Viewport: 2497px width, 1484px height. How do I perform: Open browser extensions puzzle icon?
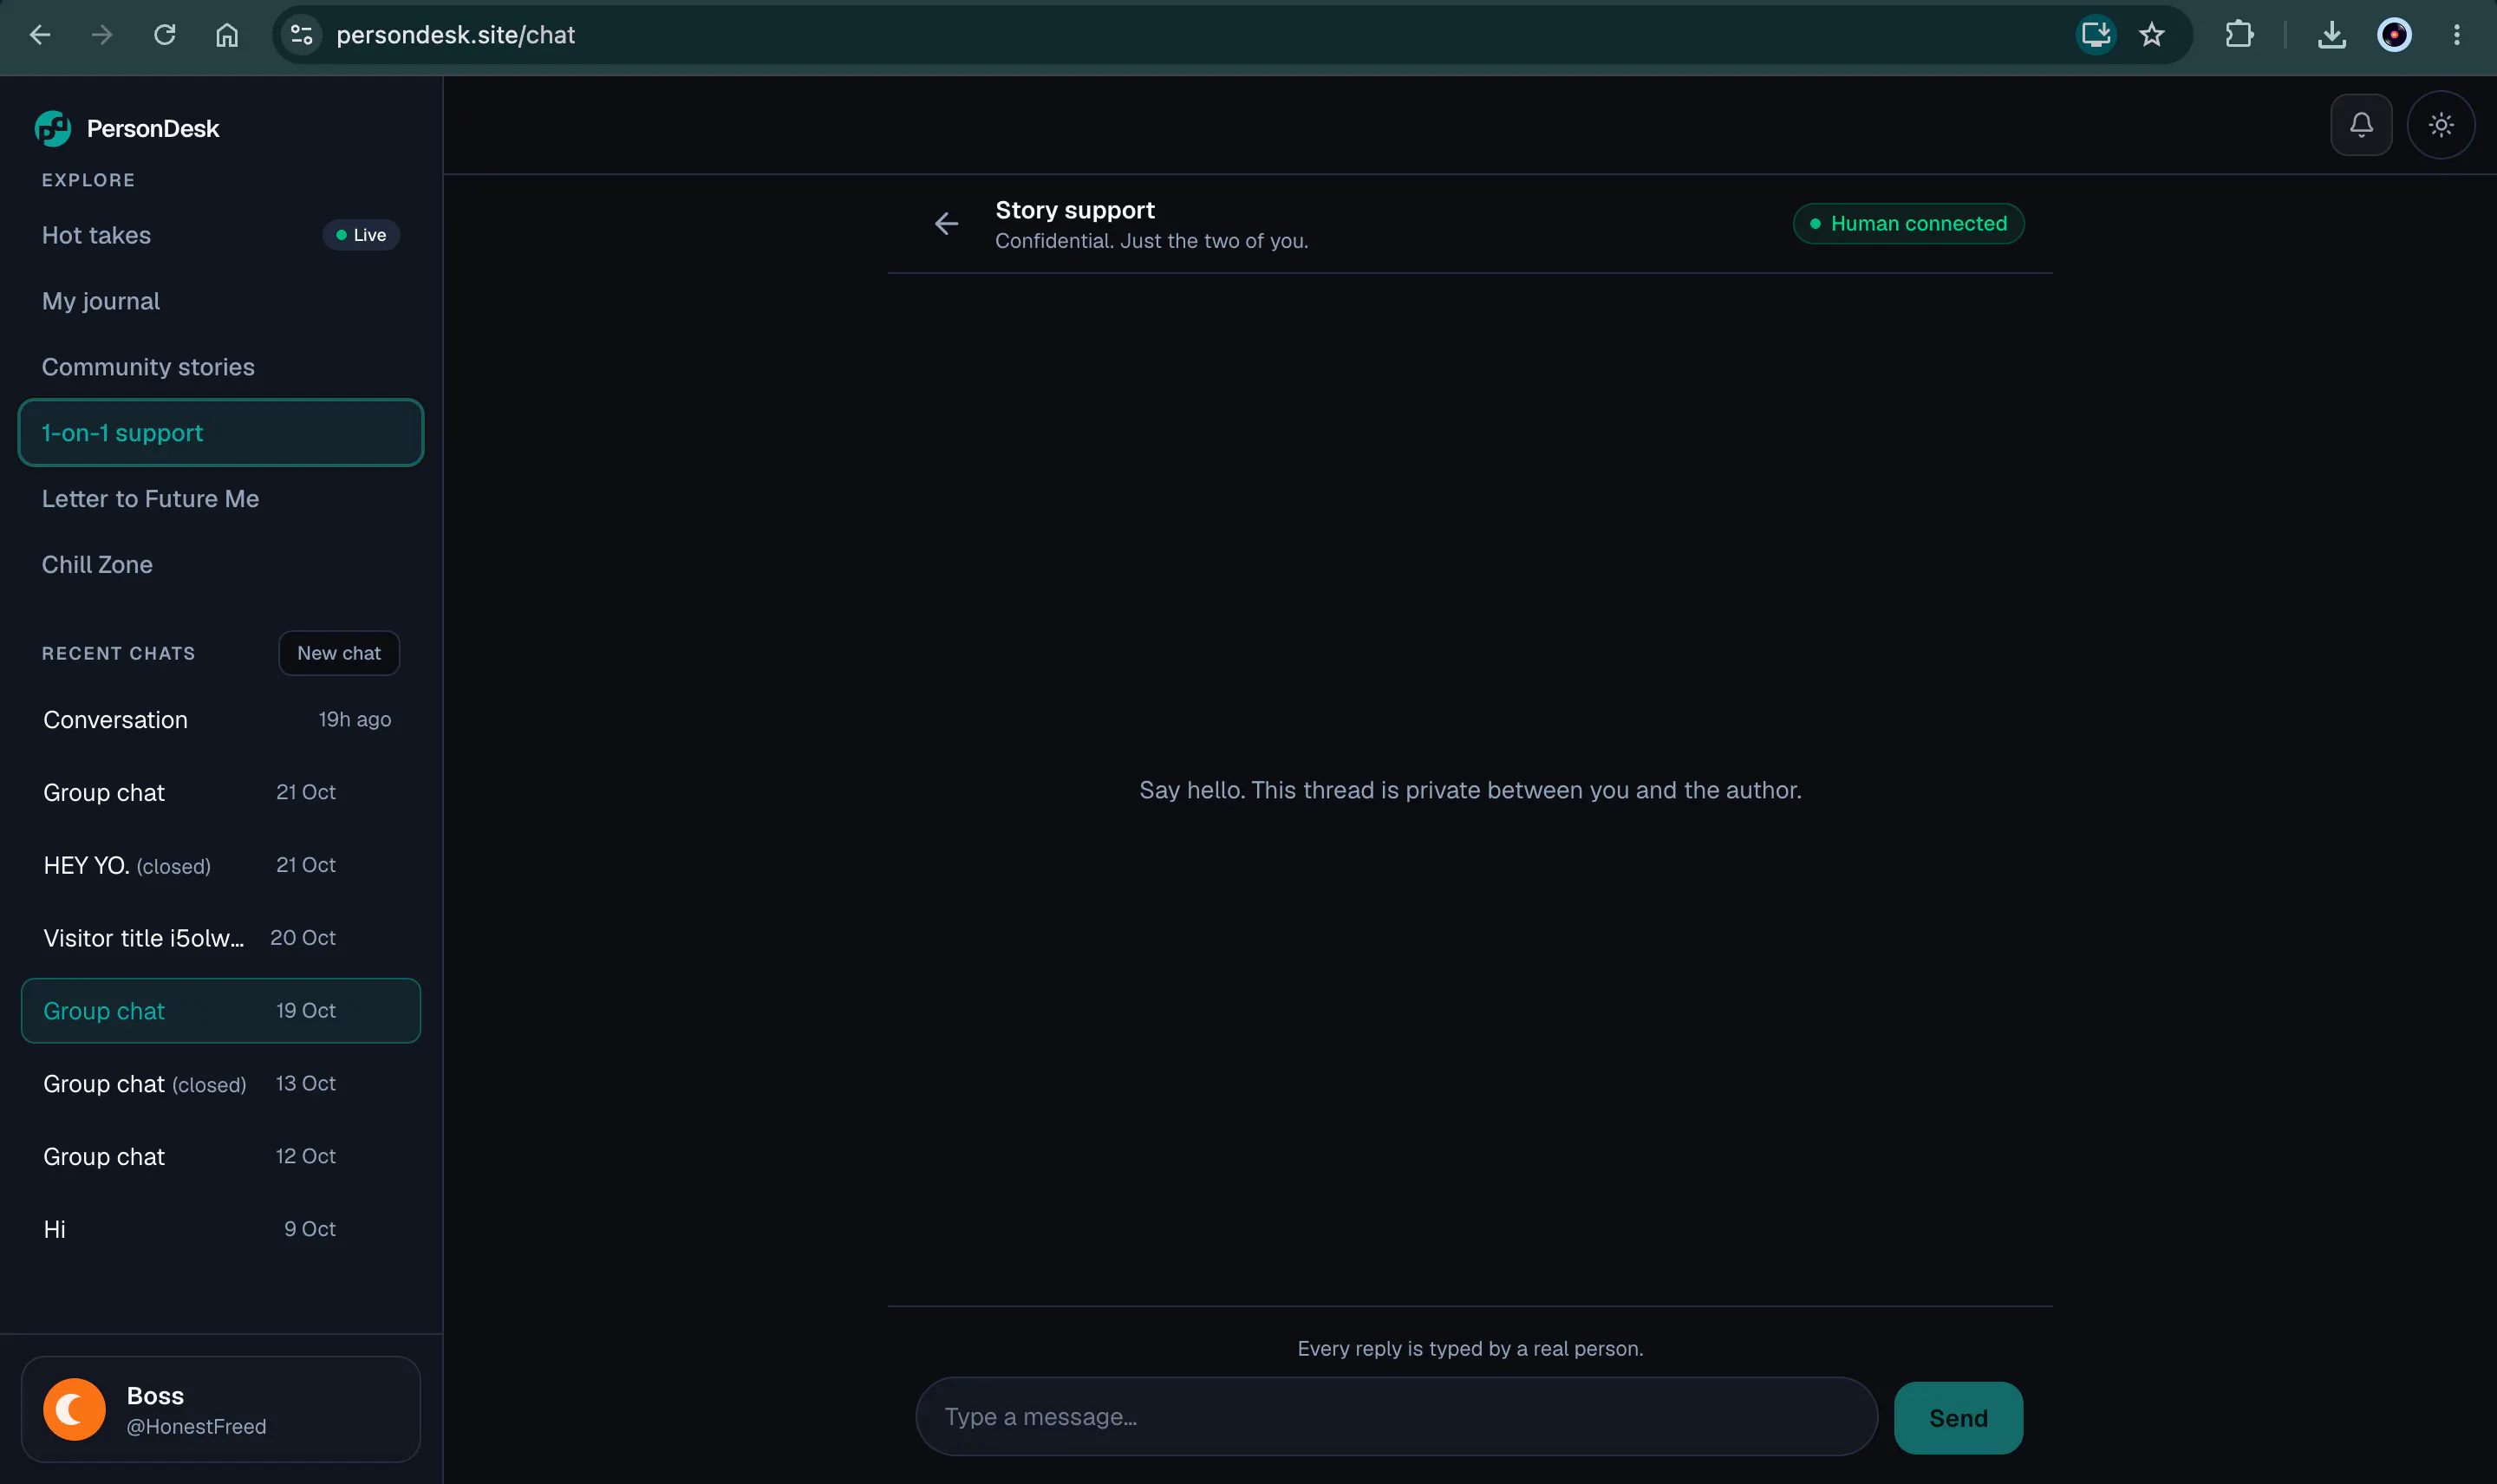click(x=2239, y=35)
